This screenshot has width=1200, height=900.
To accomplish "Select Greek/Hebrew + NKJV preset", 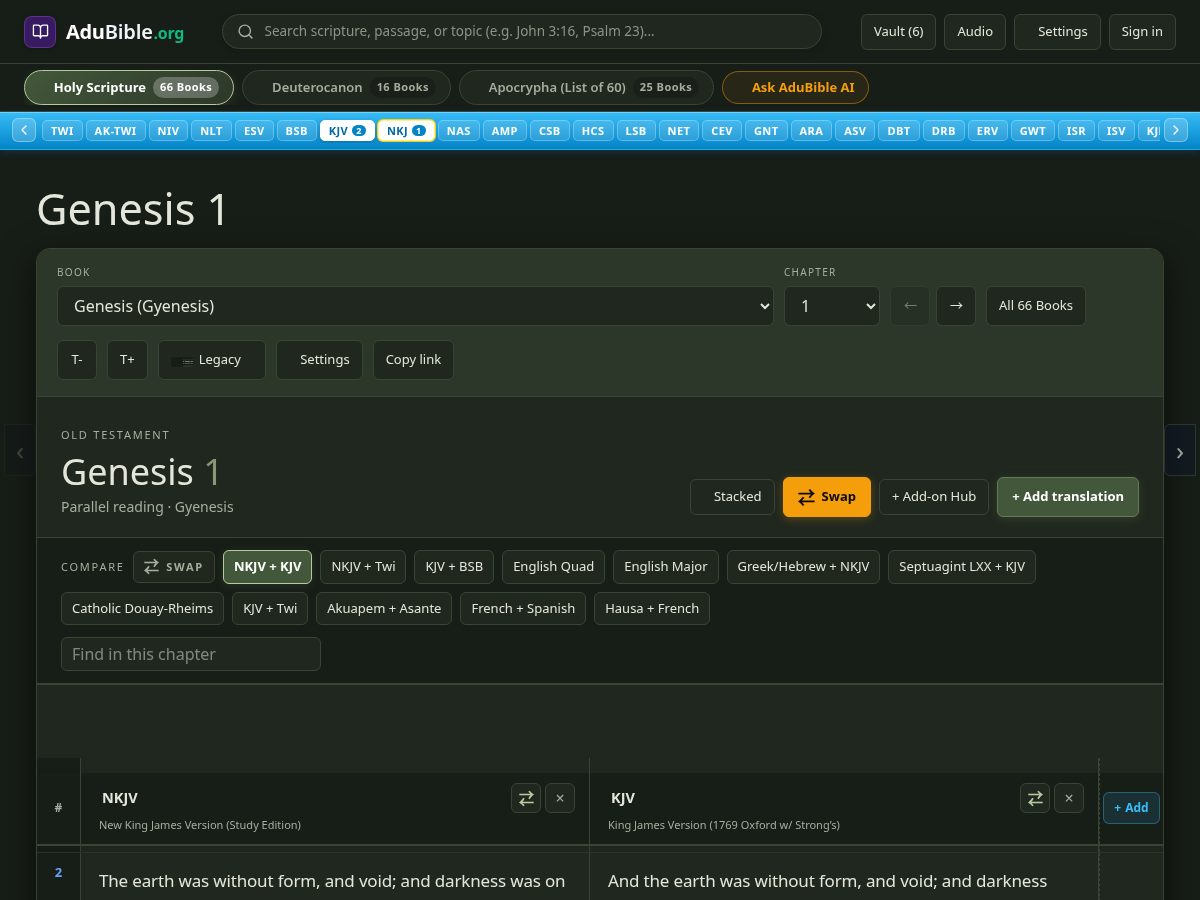I will tap(803, 567).
